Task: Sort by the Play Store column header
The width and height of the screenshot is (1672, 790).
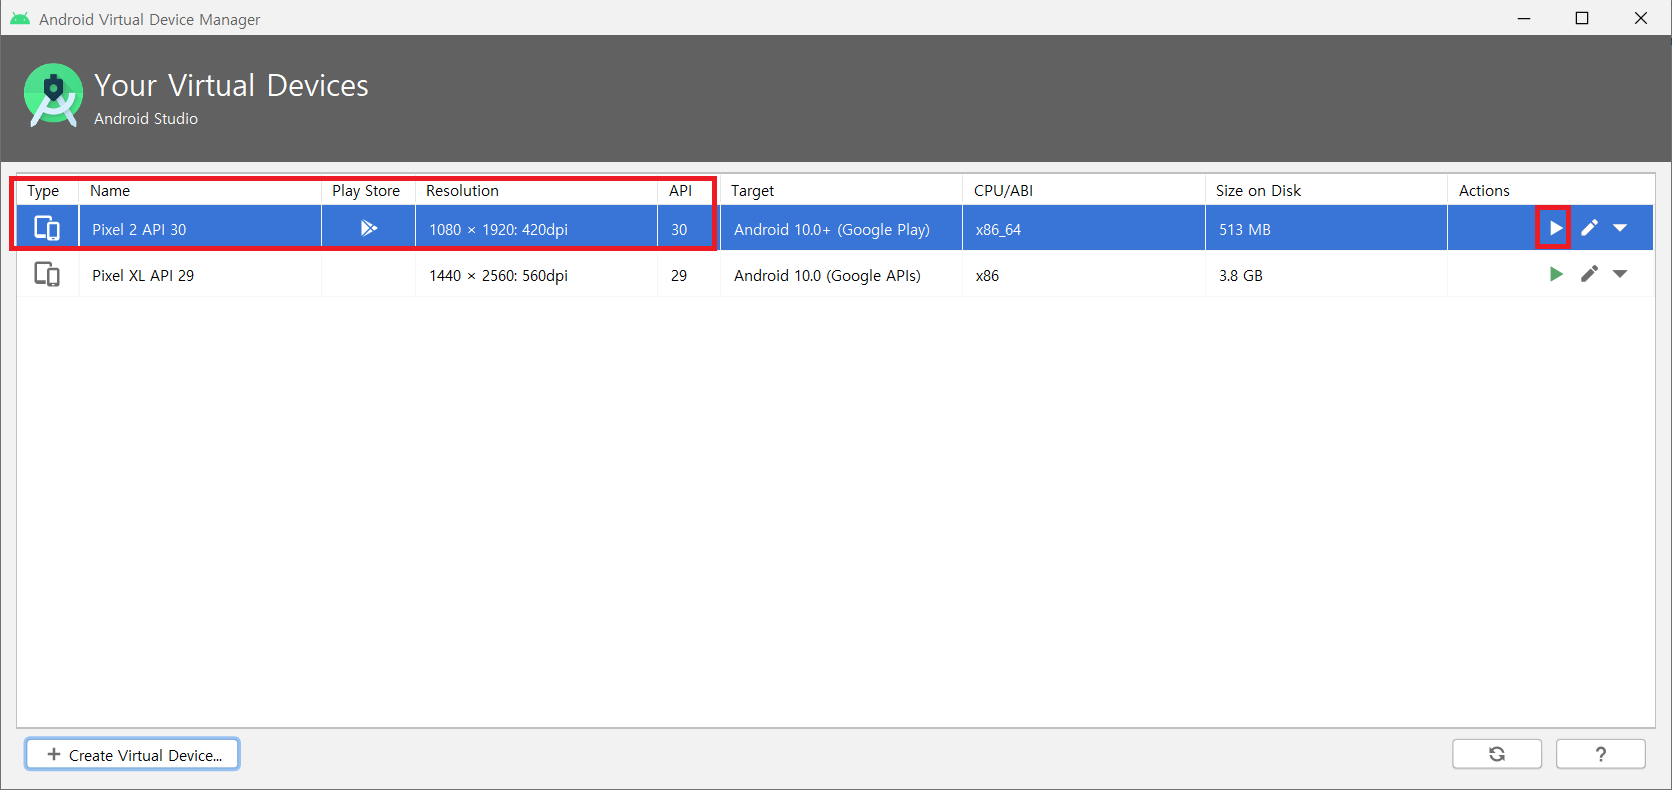Action: pos(366,191)
